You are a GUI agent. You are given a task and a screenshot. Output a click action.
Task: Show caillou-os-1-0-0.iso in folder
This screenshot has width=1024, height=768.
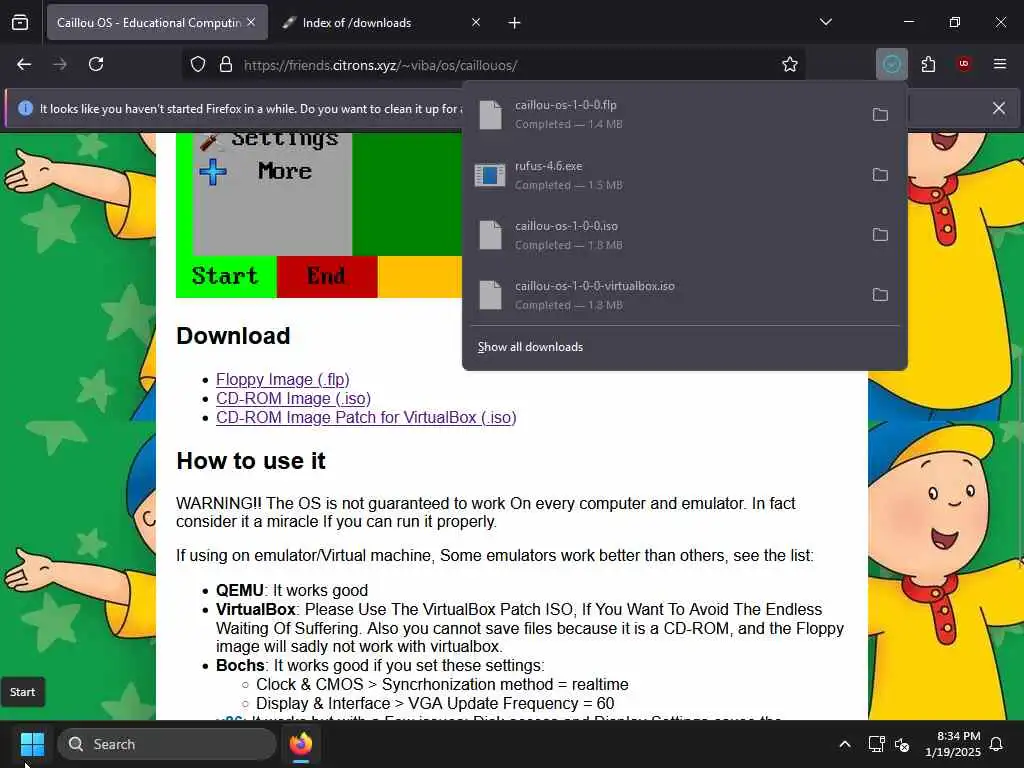pos(880,235)
